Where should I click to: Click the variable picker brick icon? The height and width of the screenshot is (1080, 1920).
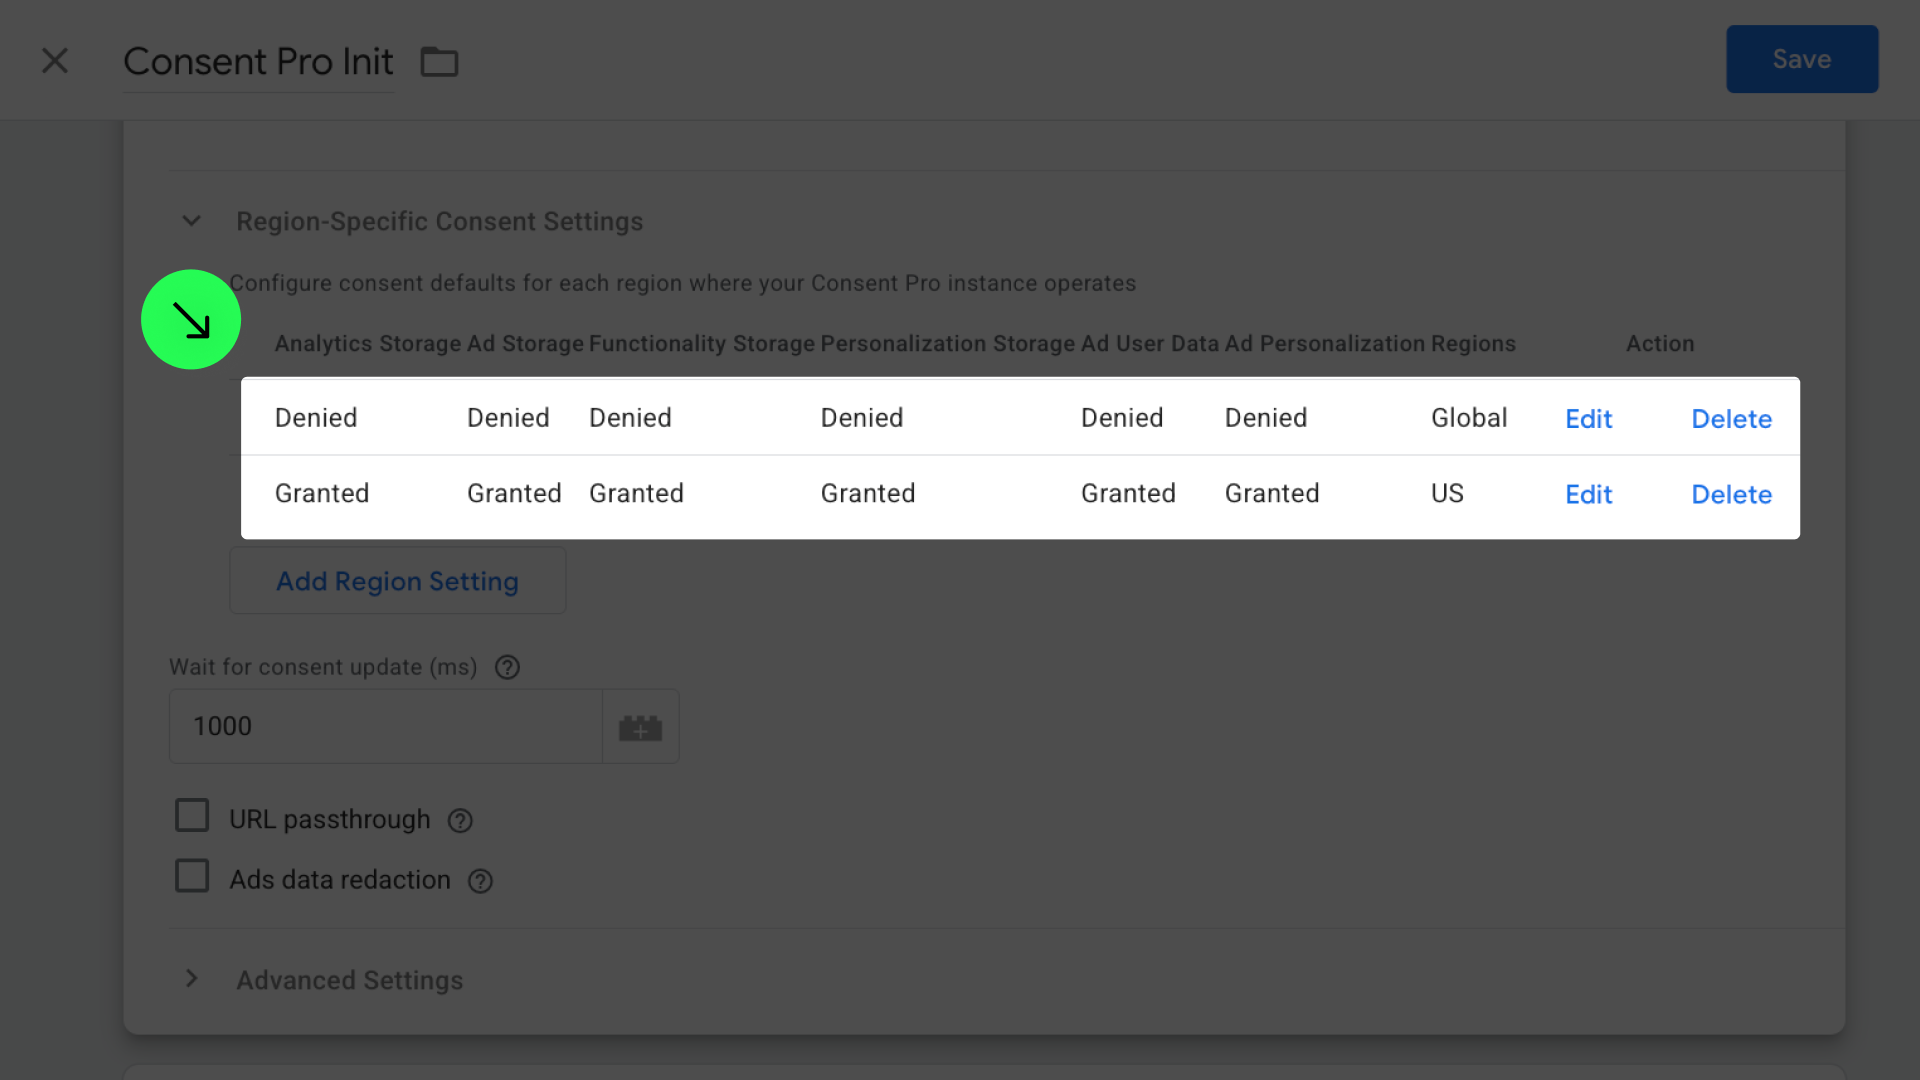640,727
